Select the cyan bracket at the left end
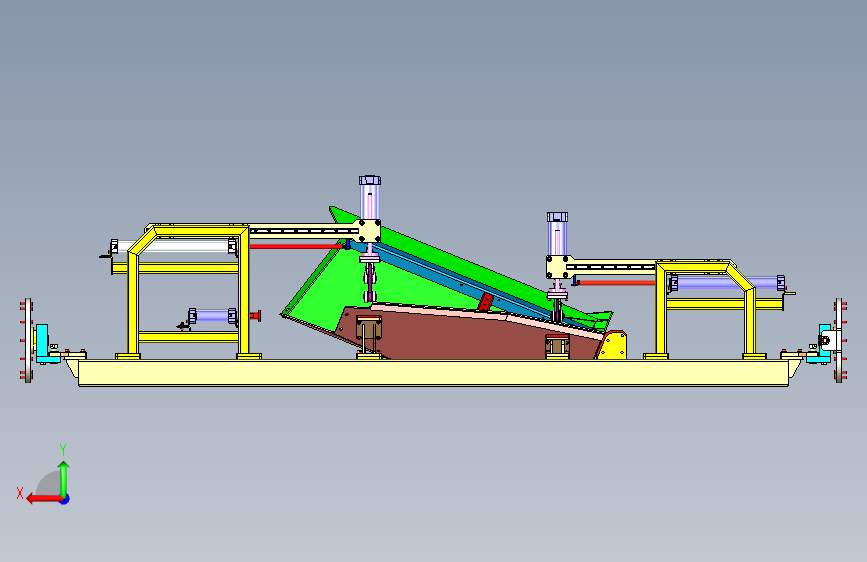The image size is (867, 562). 44,344
